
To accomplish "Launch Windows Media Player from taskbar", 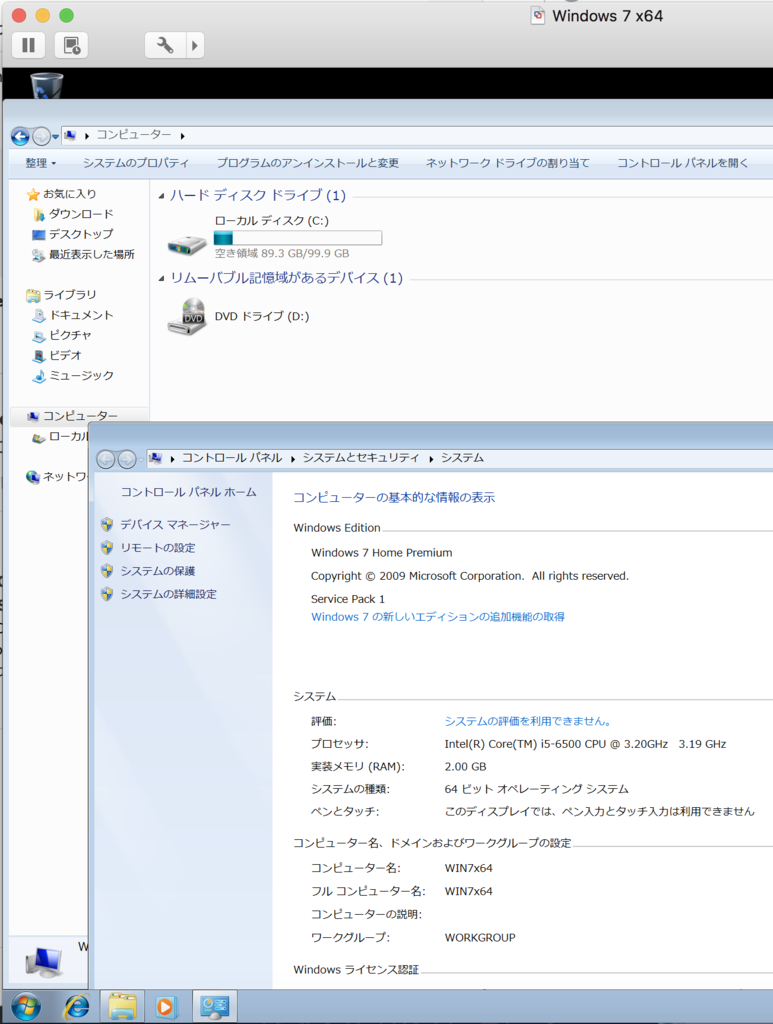I will (x=166, y=1006).
